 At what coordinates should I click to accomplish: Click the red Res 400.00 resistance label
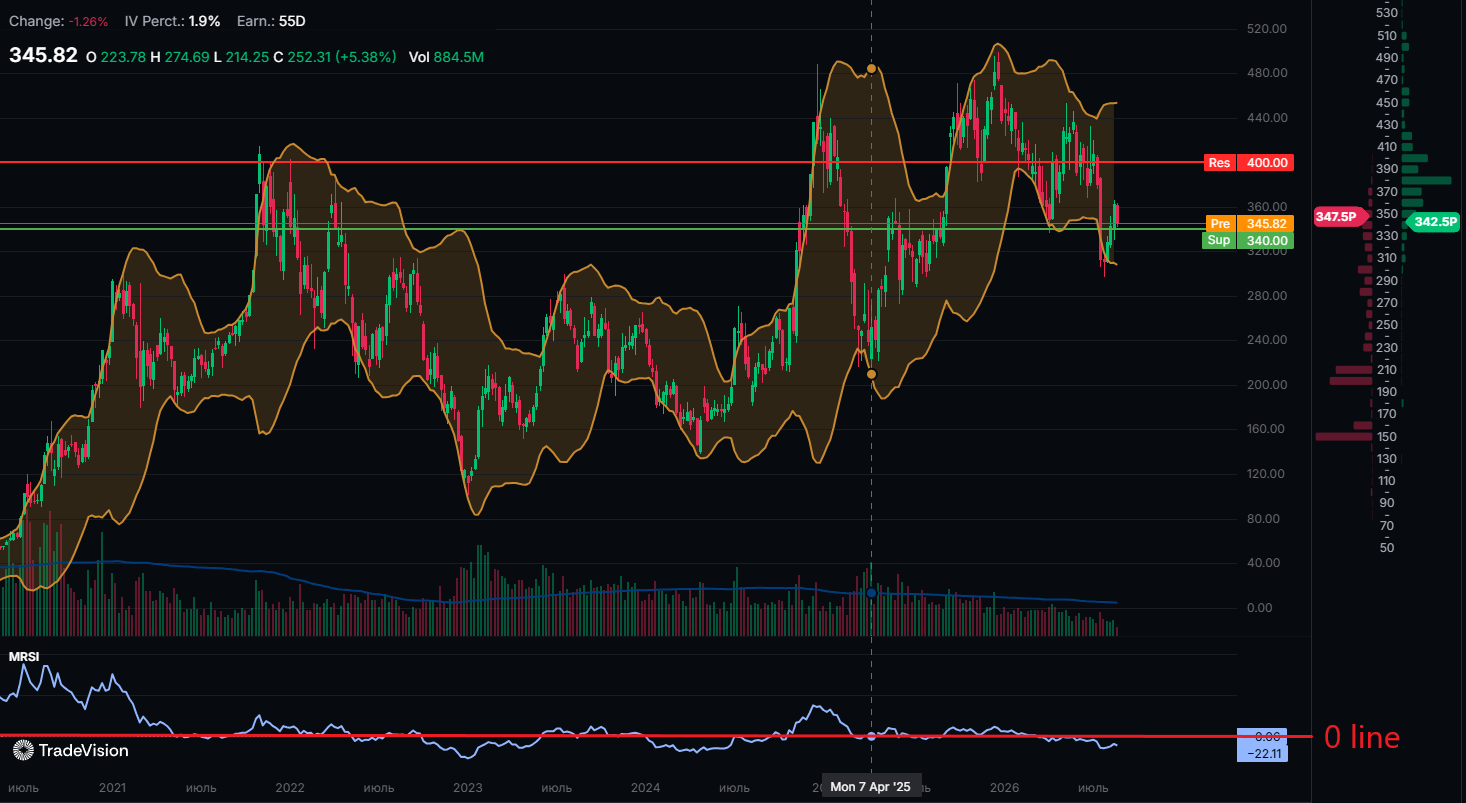pos(1248,163)
